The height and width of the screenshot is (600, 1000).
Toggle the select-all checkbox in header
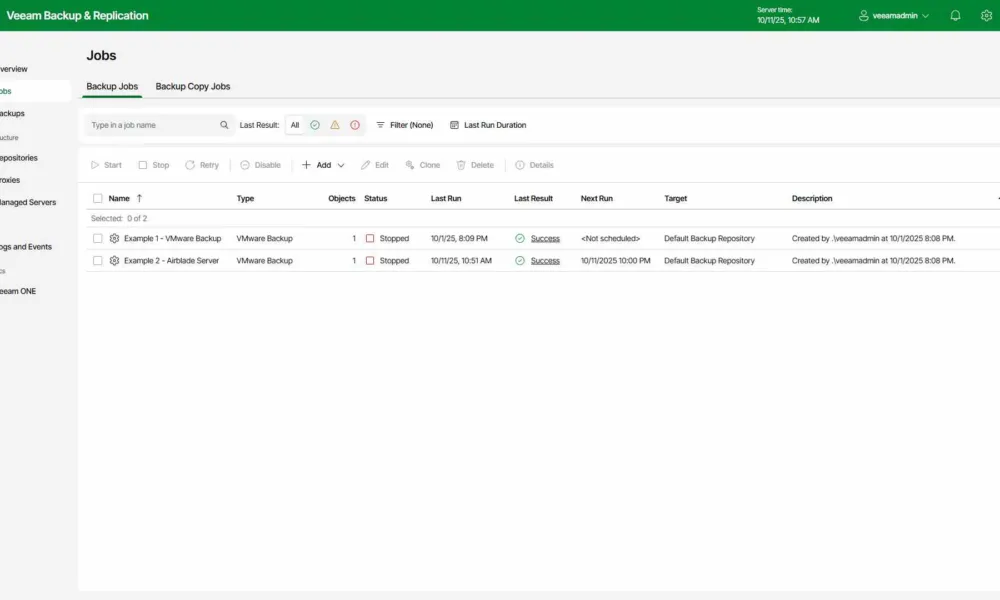(98, 199)
